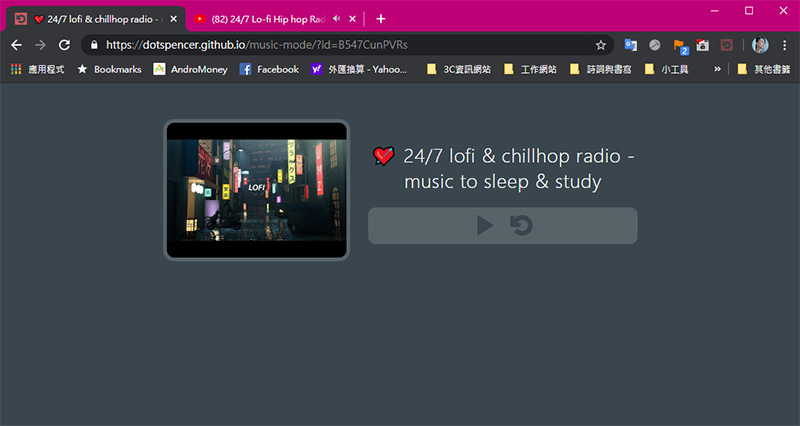Go back to the previous page
This screenshot has width=800, height=426.
coord(16,45)
